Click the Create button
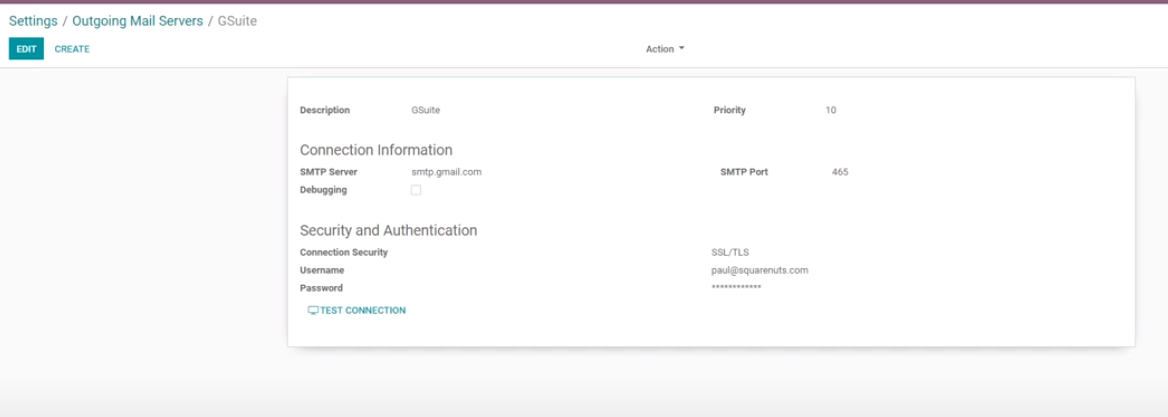The height and width of the screenshot is (417, 1168). pos(72,49)
